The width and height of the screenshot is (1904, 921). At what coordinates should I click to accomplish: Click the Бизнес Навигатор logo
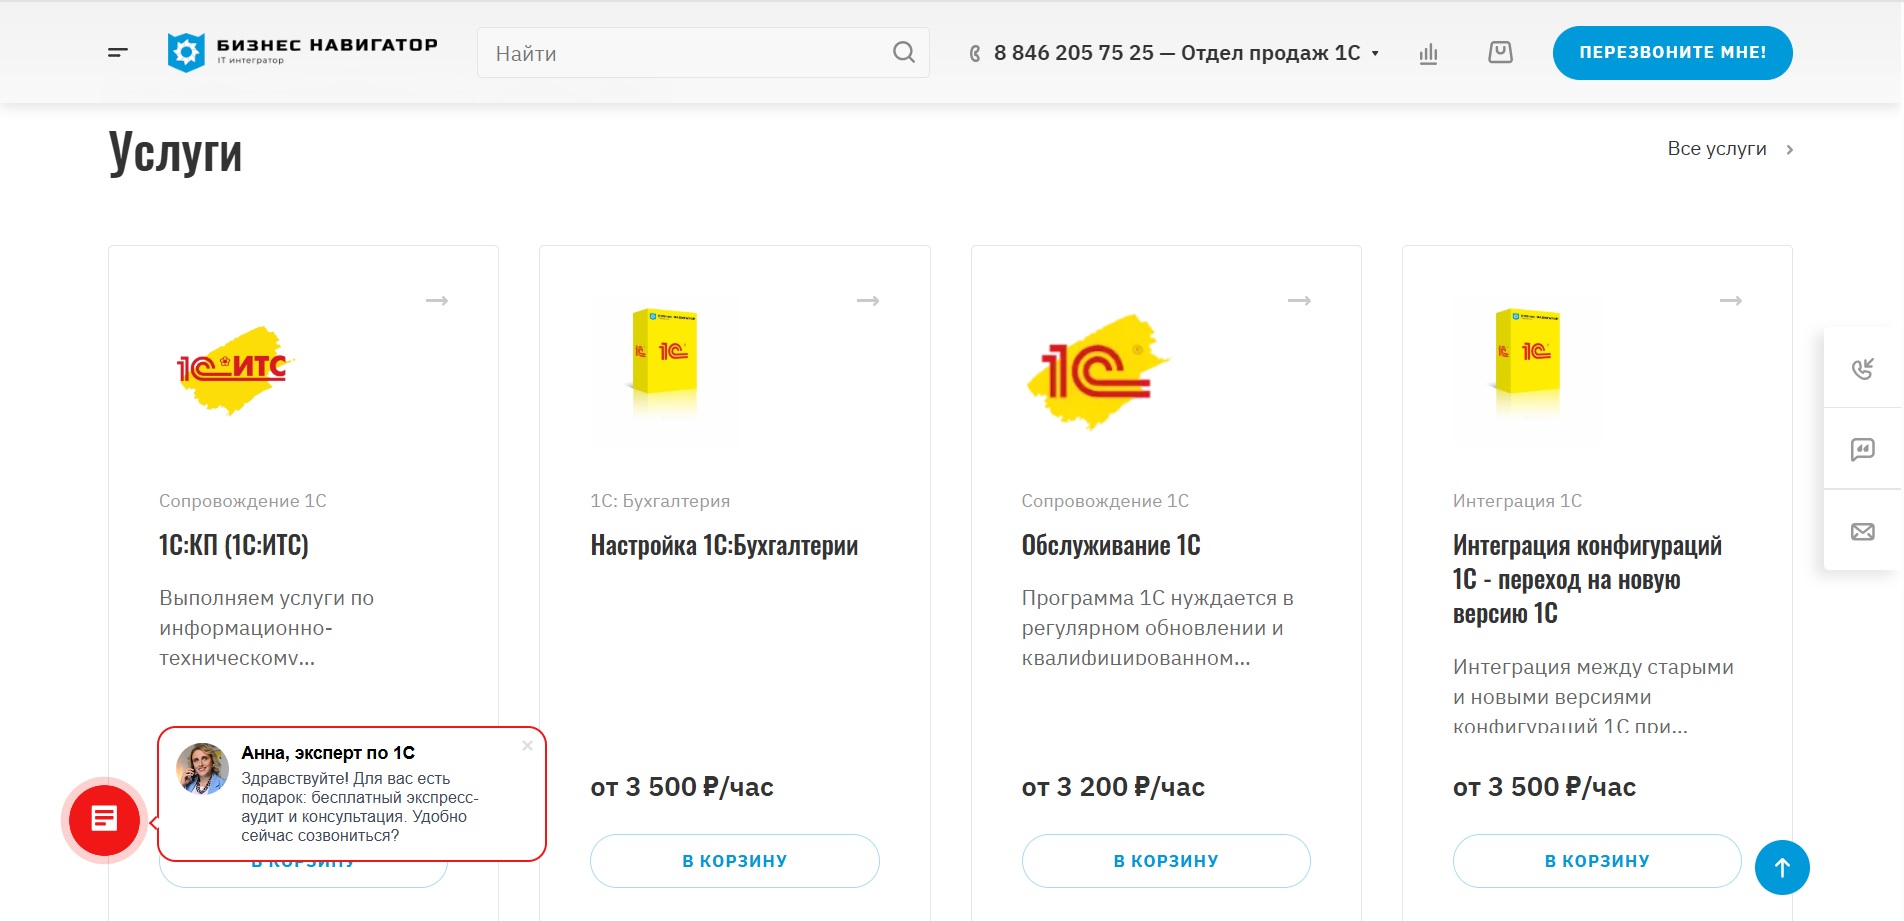click(302, 52)
